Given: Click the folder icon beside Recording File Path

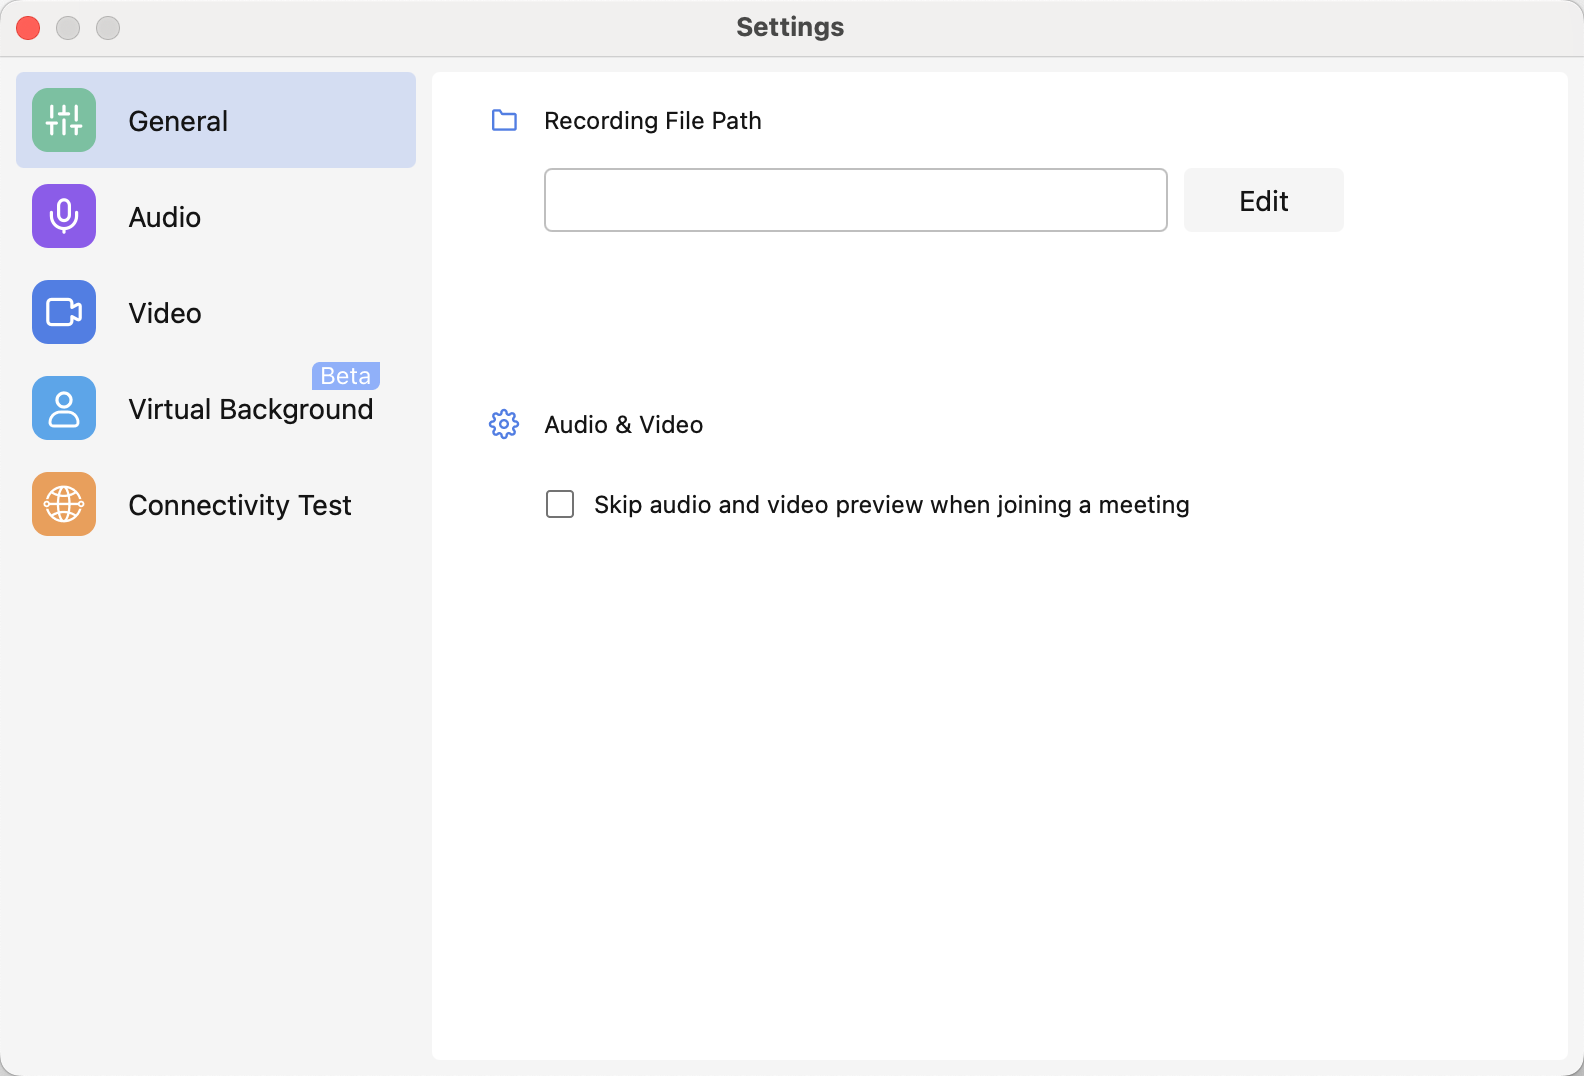Looking at the screenshot, I should click(504, 121).
